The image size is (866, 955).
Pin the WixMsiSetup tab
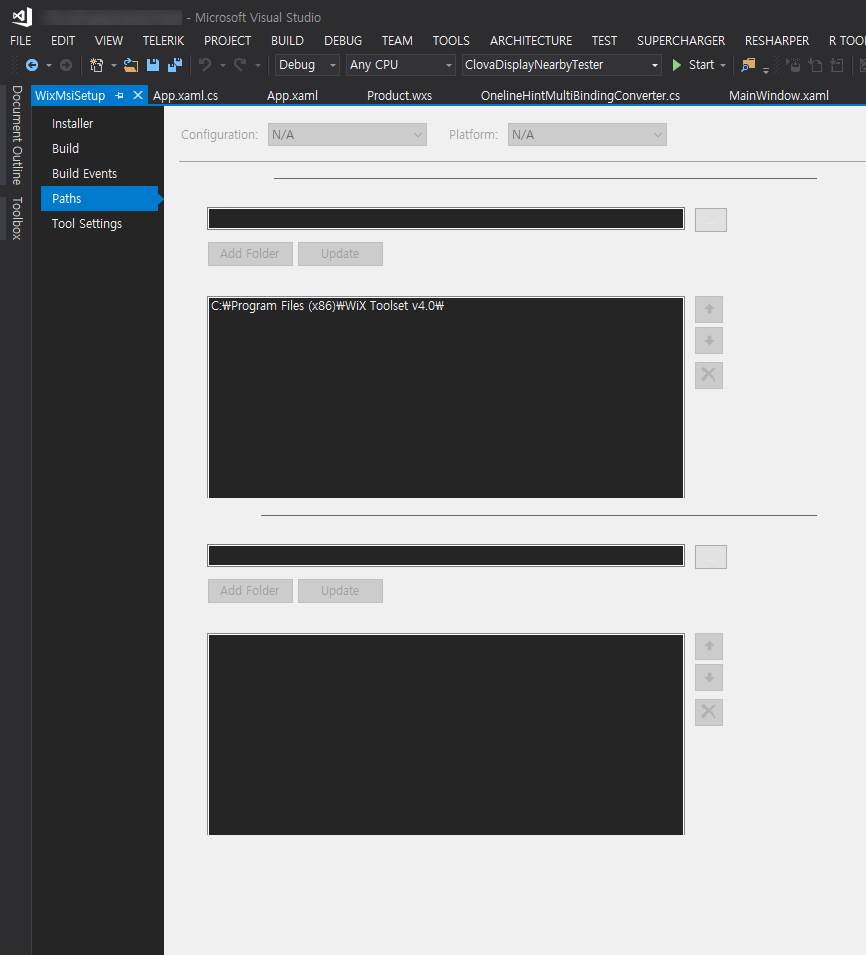119,96
